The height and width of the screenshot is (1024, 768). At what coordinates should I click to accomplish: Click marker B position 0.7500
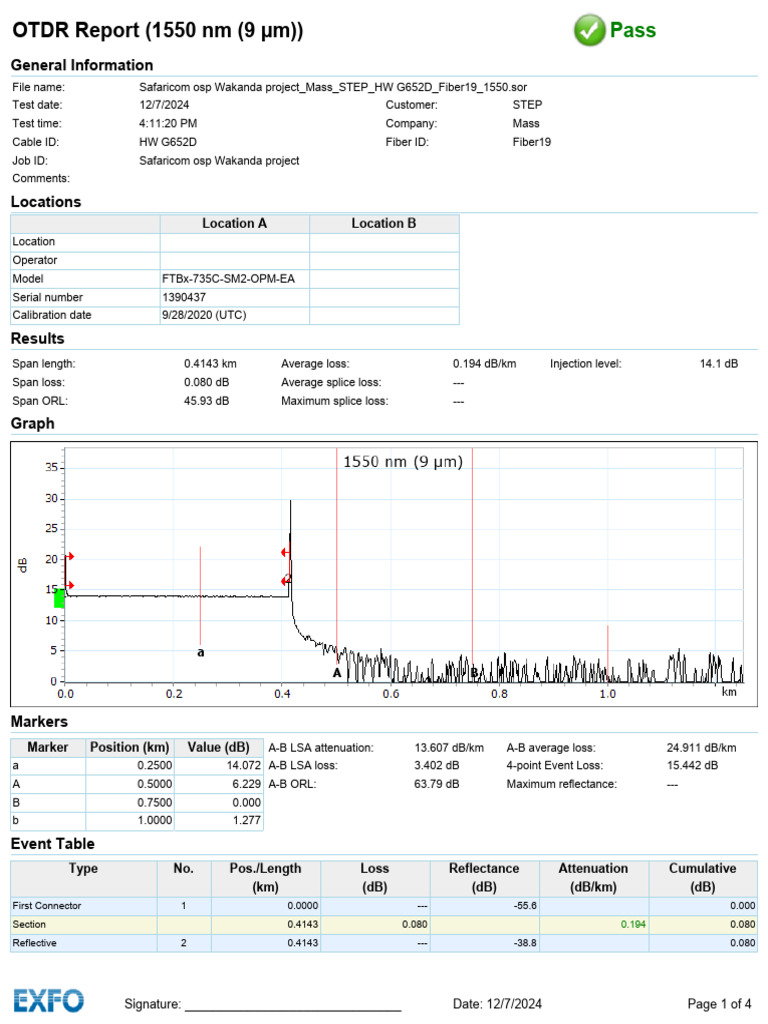pos(155,802)
